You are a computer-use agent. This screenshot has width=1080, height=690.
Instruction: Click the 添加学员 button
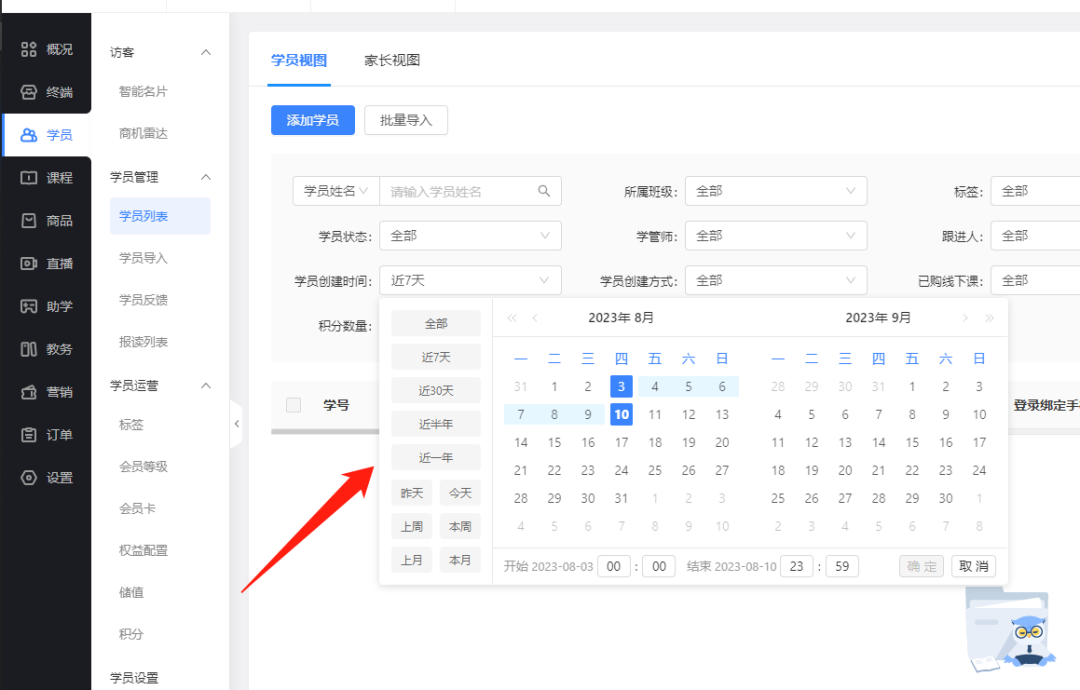(x=312, y=119)
